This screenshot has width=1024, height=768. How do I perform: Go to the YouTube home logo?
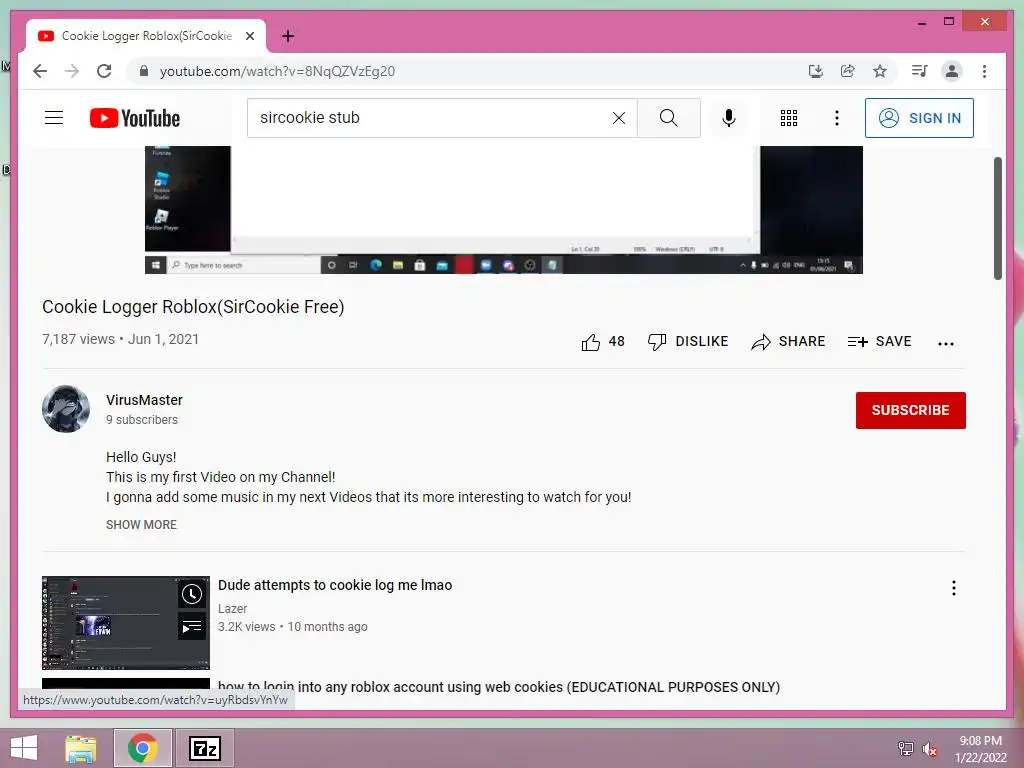(135, 118)
